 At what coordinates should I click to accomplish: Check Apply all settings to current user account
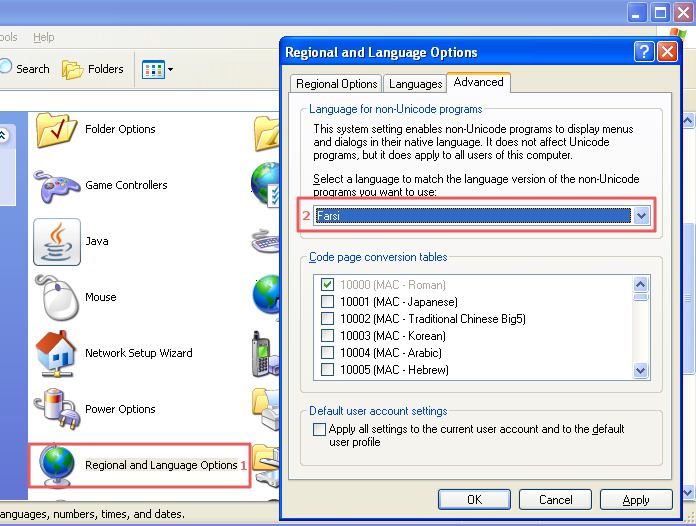coord(319,429)
